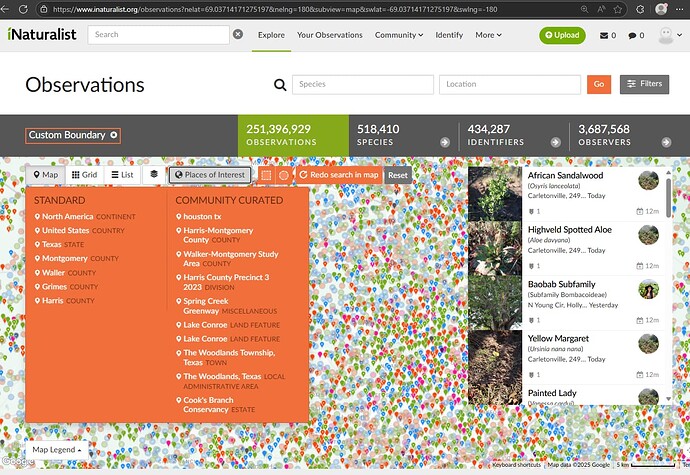Click the iNaturalist logo
The height and width of the screenshot is (475, 690).
[x=42, y=34]
